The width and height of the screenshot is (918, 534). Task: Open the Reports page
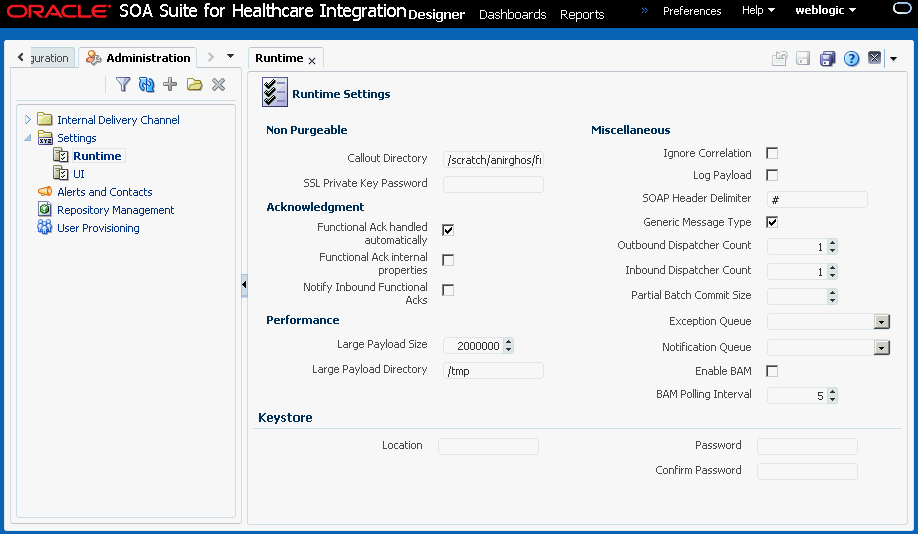click(x=582, y=15)
